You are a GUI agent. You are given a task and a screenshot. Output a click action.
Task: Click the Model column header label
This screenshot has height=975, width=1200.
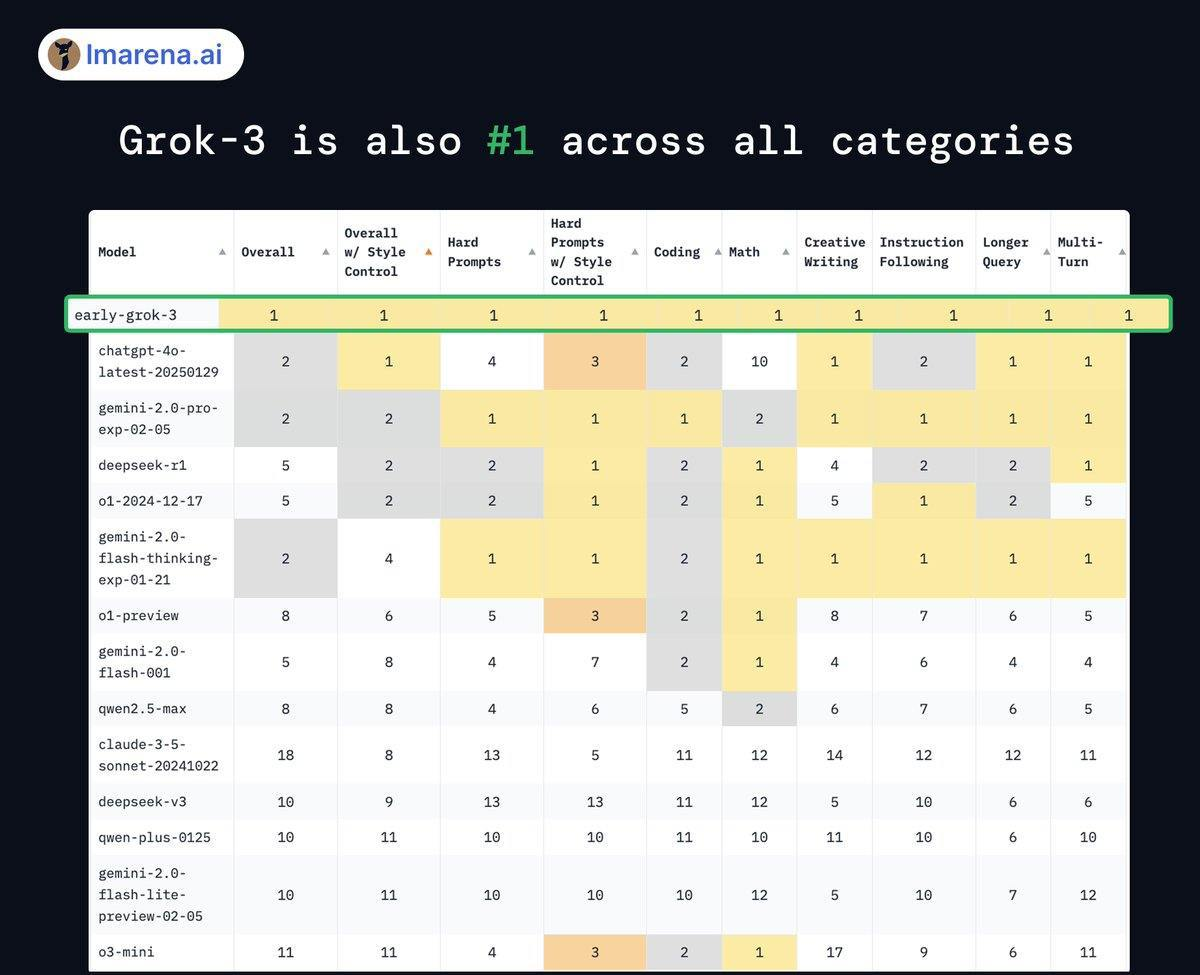[x=117, y=252]
